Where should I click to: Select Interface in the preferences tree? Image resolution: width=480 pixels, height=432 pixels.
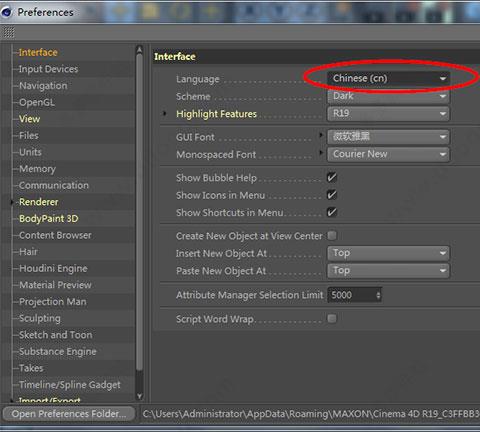(x=38, y=52)
